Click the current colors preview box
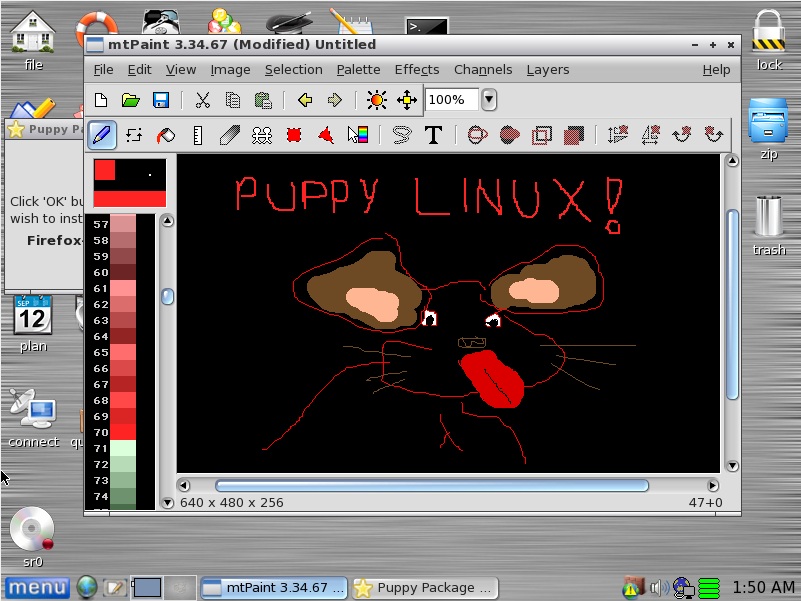Screen dimensions: 801x601 (x=130, y=183)
